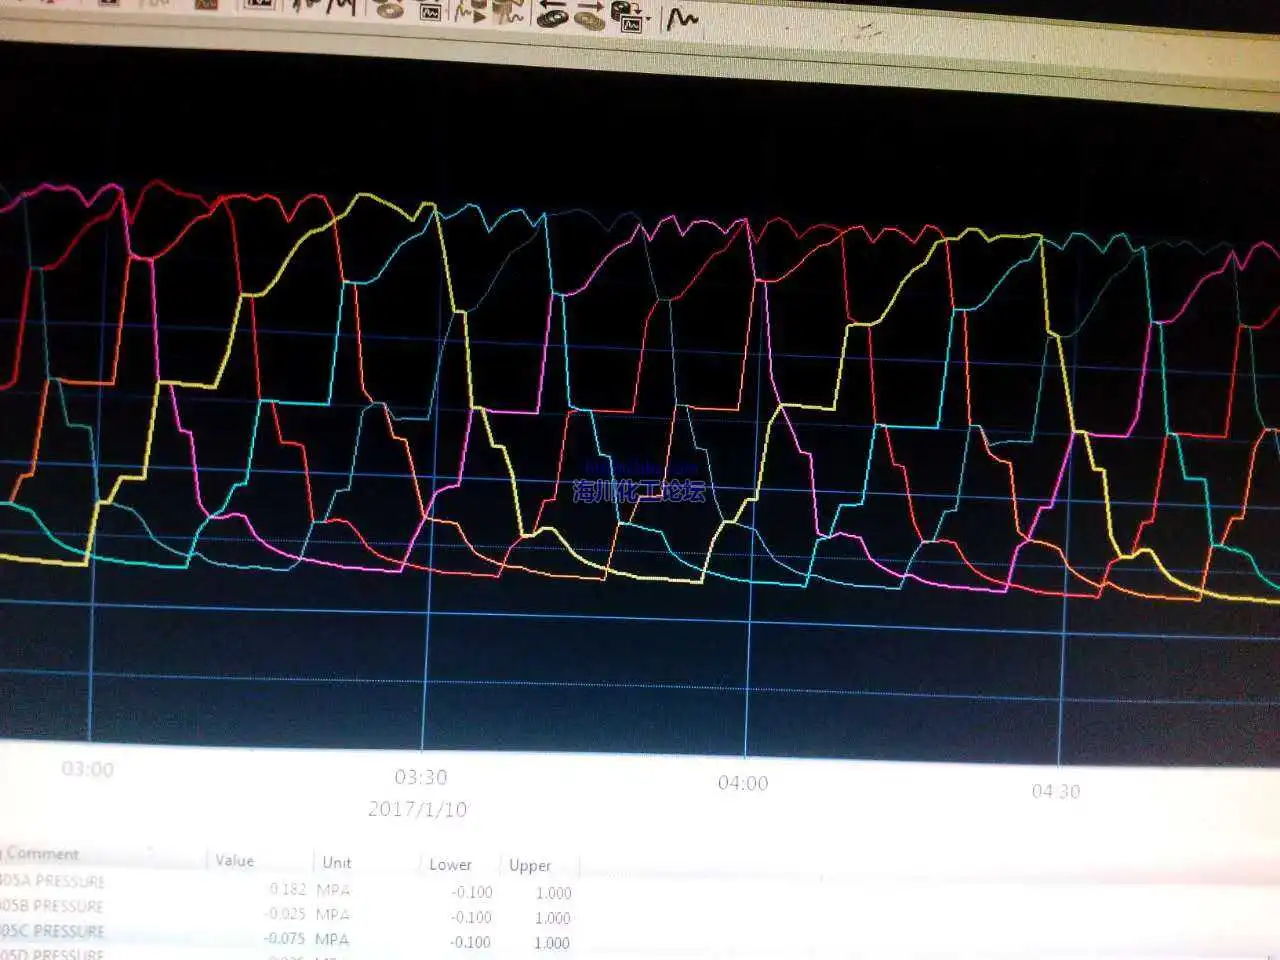Click upper limit 1.000 of 05A row
Viewport: 1280px width, 960px height.
point(553,893)
